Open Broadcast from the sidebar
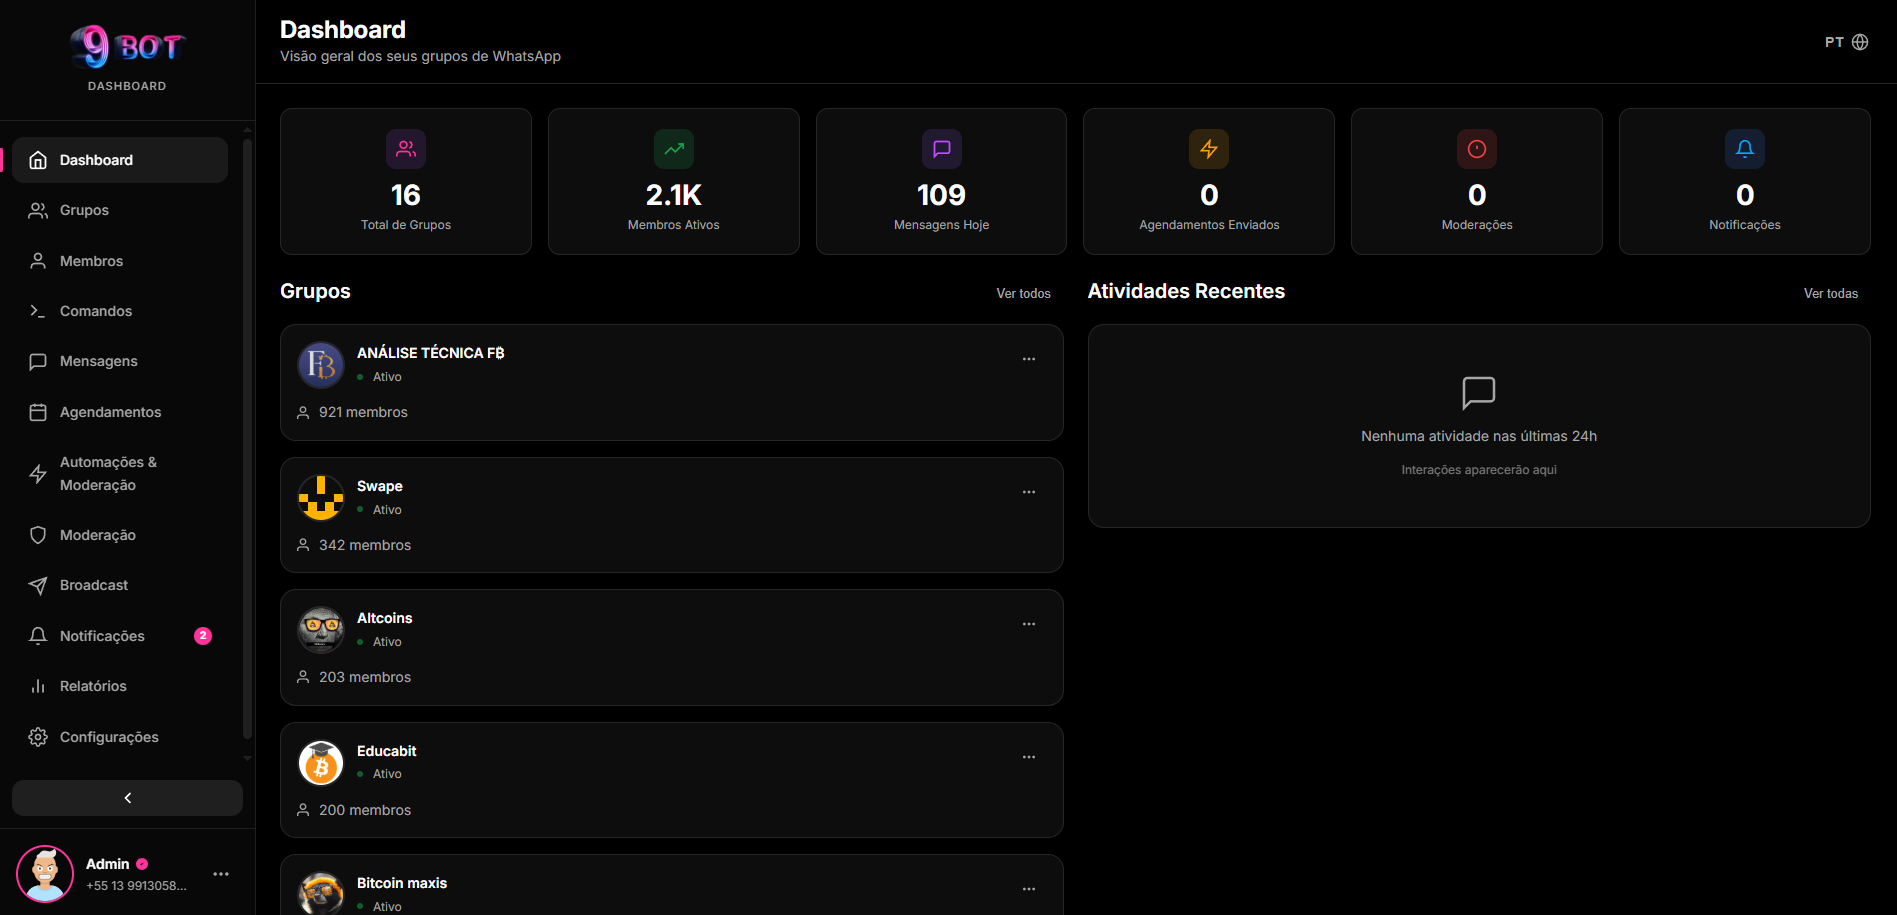This screenshot has width=1897, height=915. pos(94,585)
